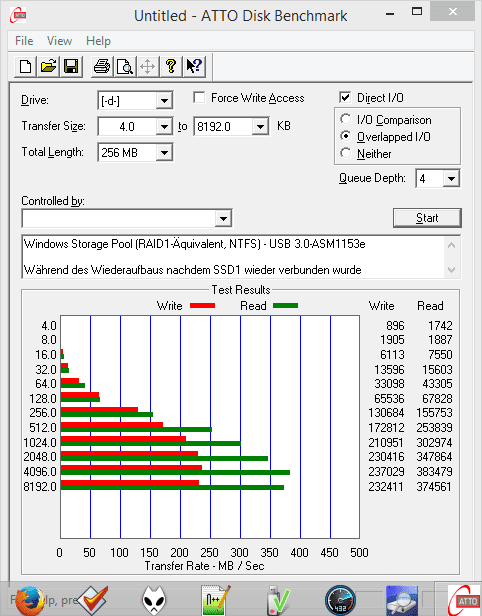The image size is (482, 616).
Task: Enable Force Write Access checkbox
Action: 199,97
